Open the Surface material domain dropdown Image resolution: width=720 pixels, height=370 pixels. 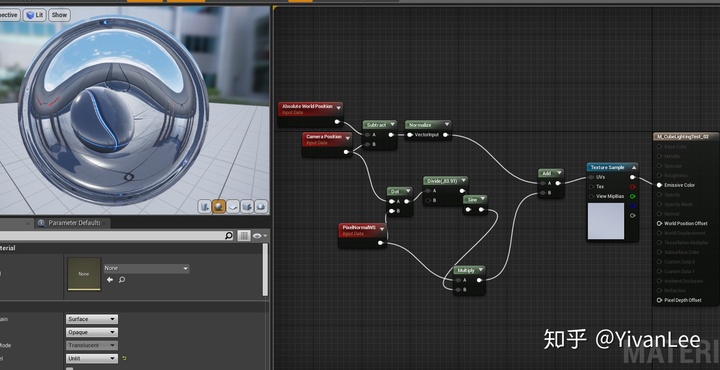92,319
